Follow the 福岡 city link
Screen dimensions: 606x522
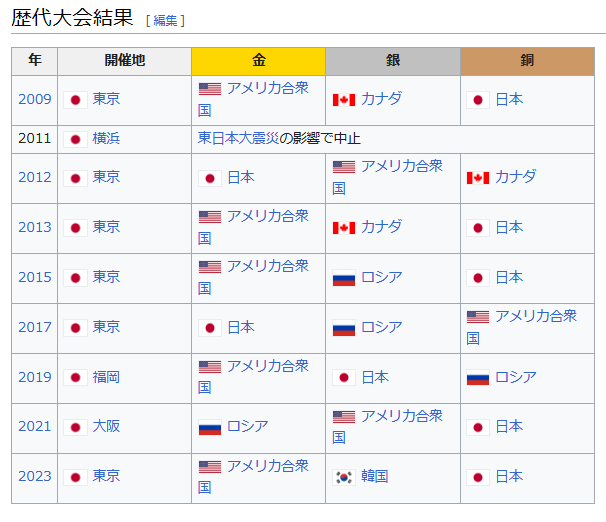coord(106,377)
